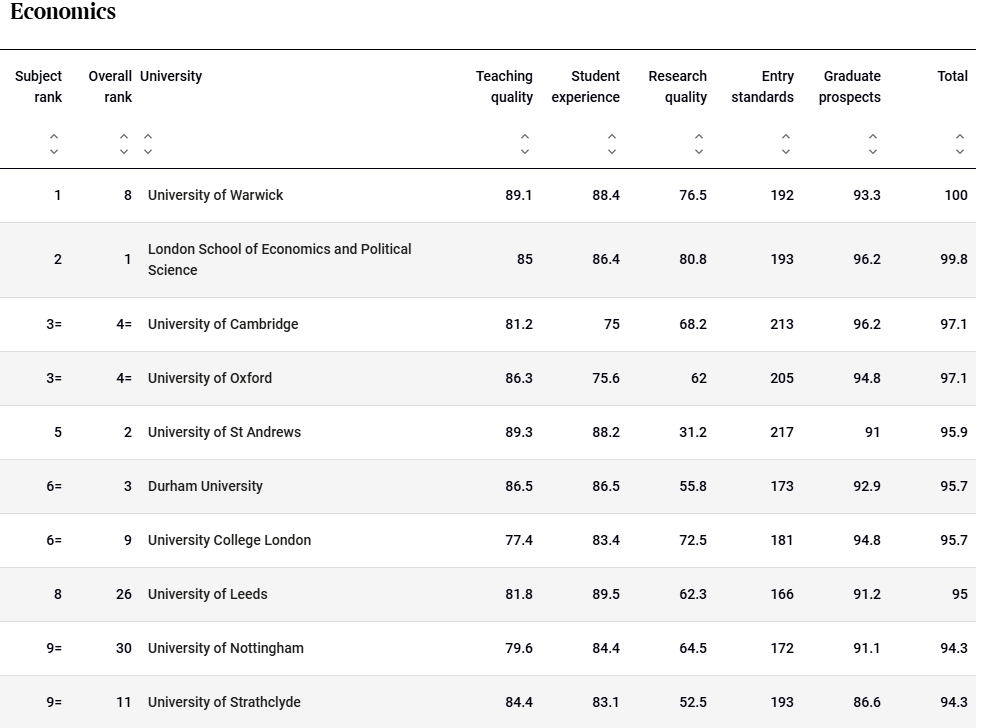Click the Teaching quality column header
Screen dimensions: 981x728
504,86
